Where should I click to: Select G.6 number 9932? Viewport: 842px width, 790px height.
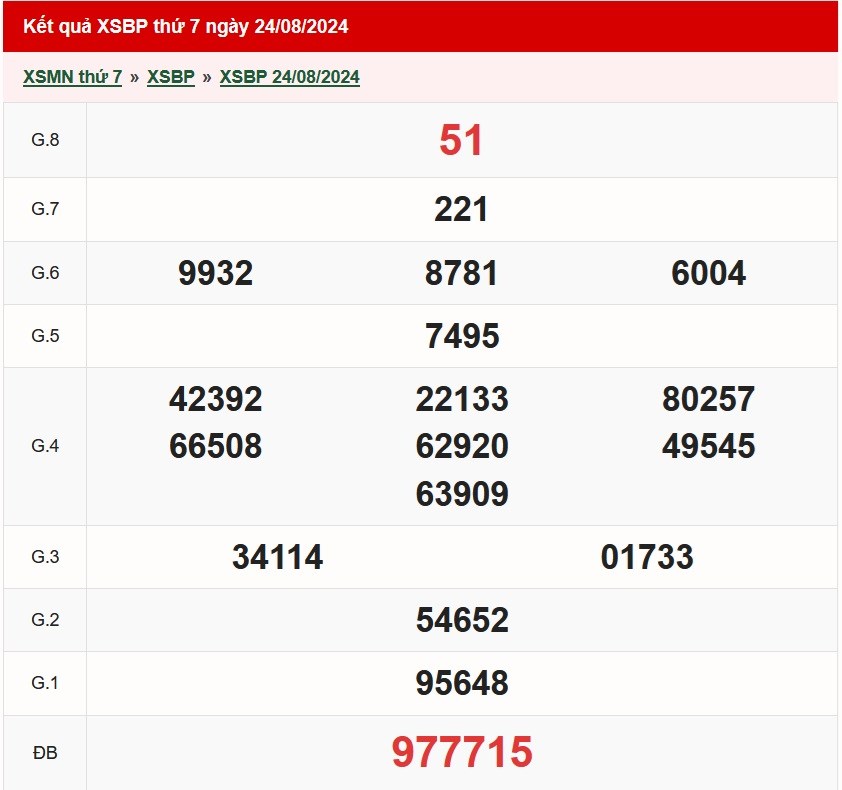coord(215,273)
